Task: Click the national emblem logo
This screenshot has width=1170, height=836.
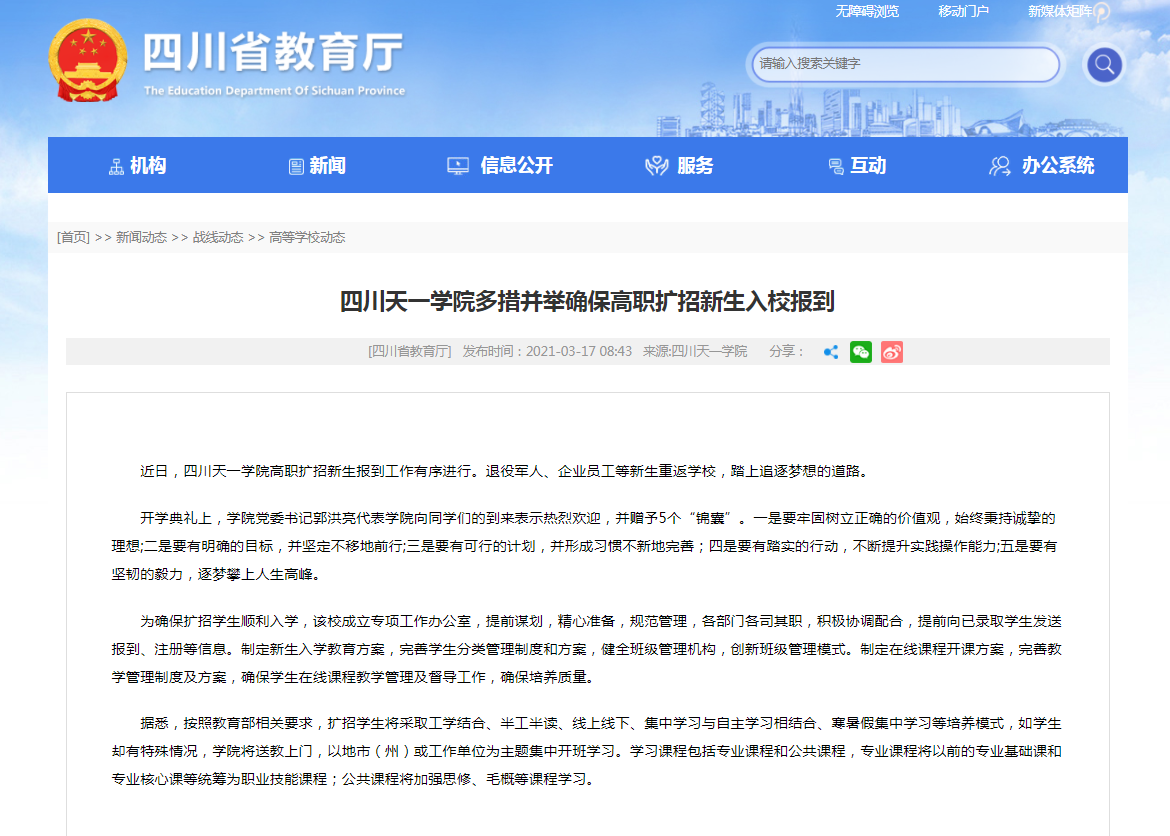Action: coord(88,60)
